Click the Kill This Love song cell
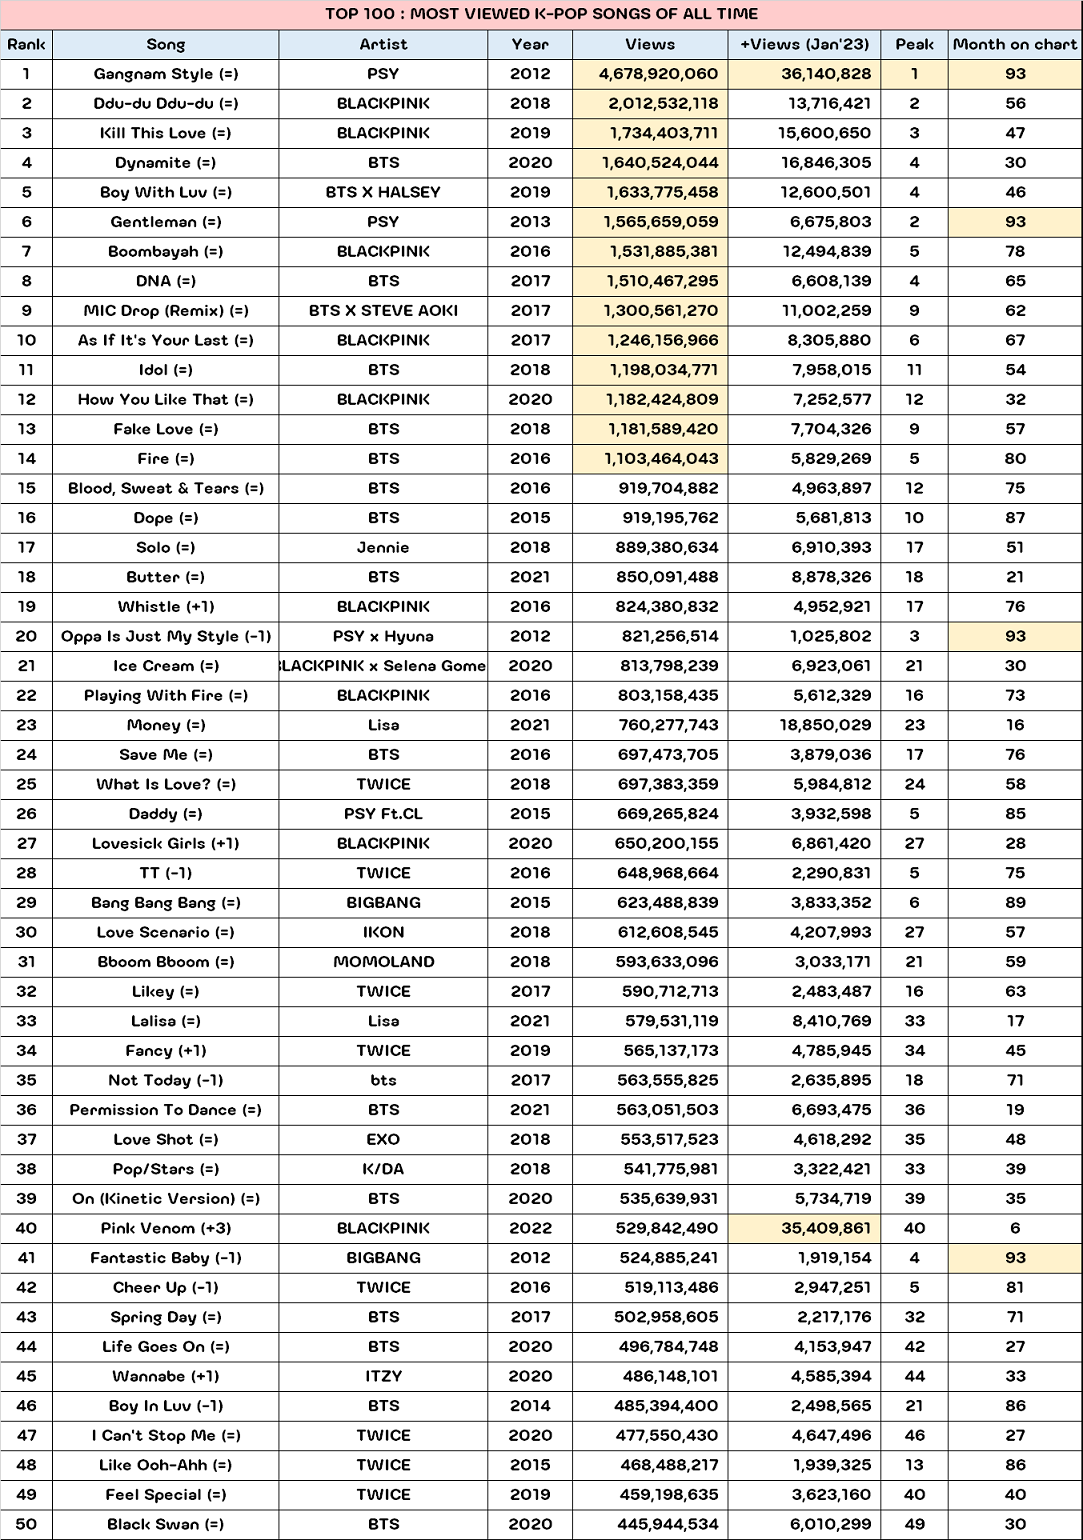The image size is (1083, 1540). click(165, 133)
